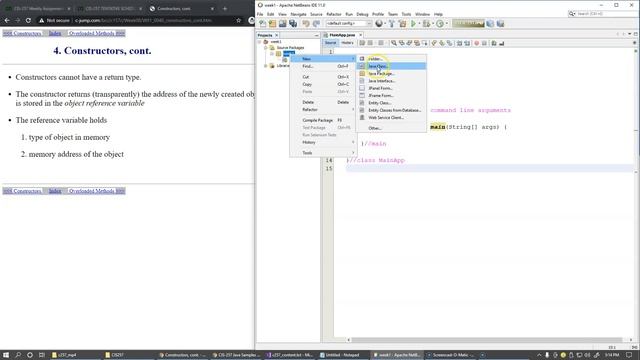This screenshot has width=640, height=360.
Task: Click the green Run Project icon
Action: (x=413, y=24)
